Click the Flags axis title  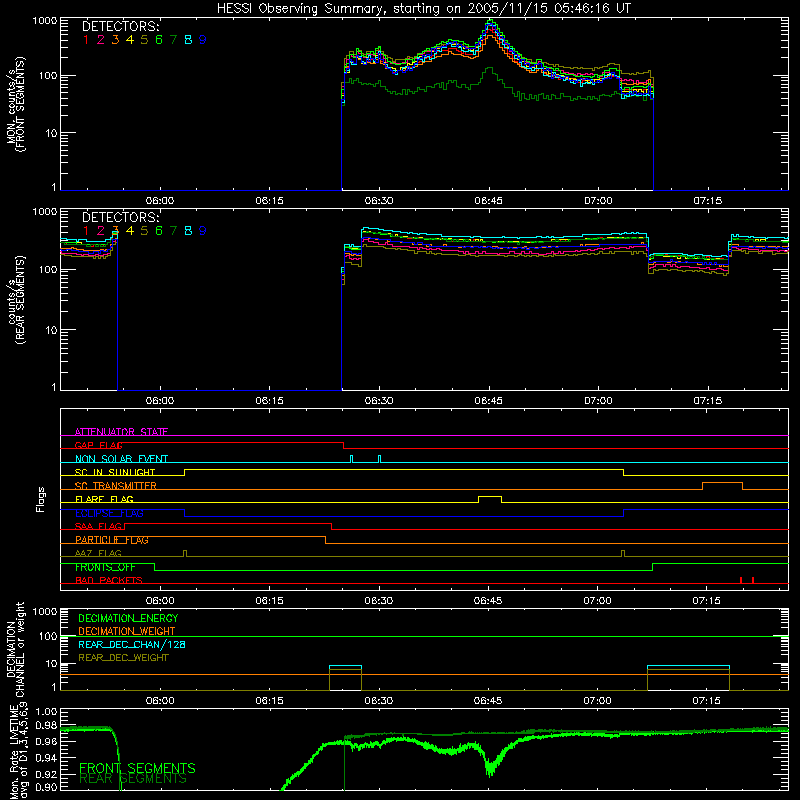click(41, 499)
